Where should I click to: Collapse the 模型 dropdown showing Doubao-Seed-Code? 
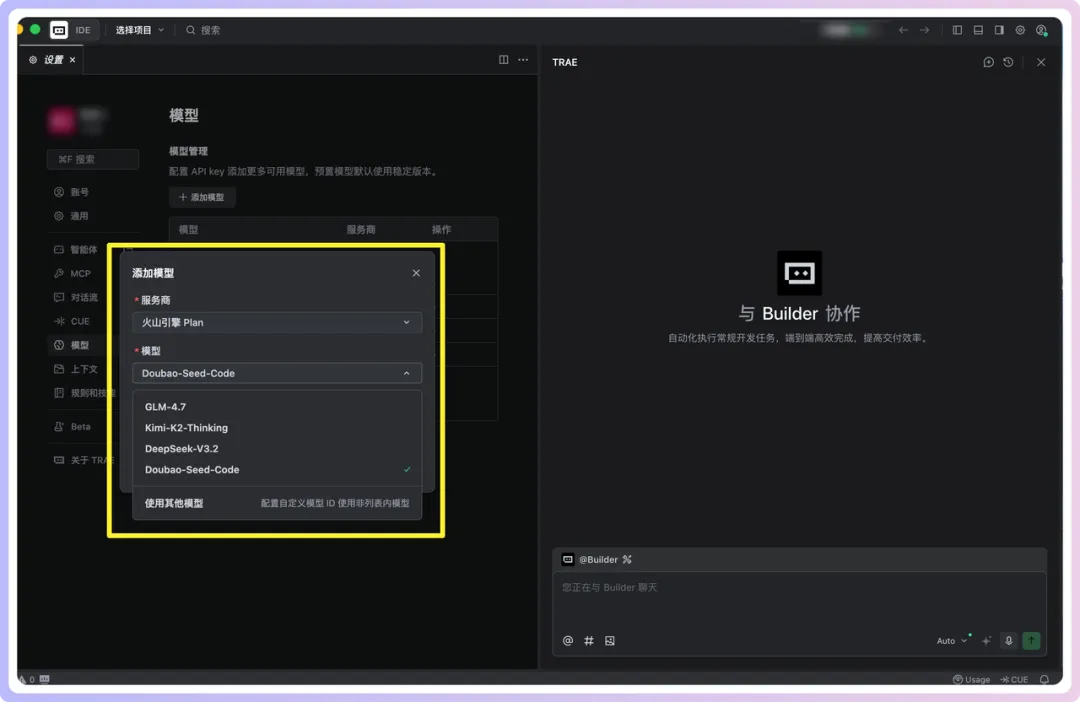277,373
